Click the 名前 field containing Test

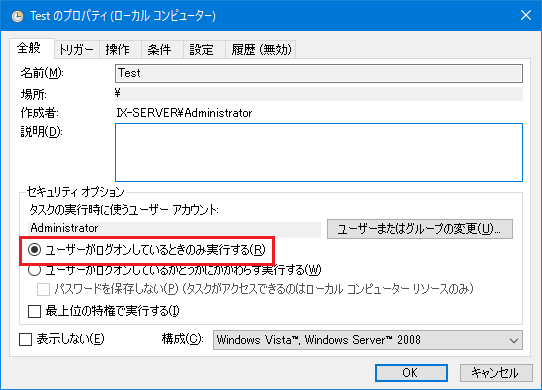tap(319, 73)
